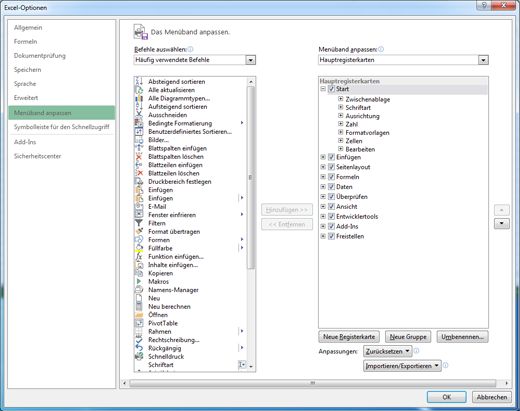The width and height of the screenshot is (520, 411).
Task: Select the E-Mail command icon
Action: tap(139, 206)
